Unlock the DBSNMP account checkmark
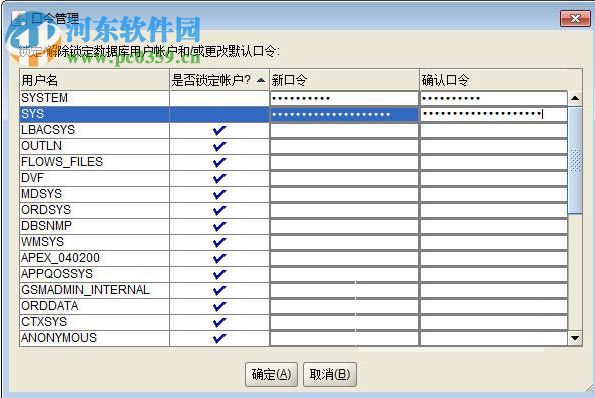This screenshot has width=595, height=398. 219,226
